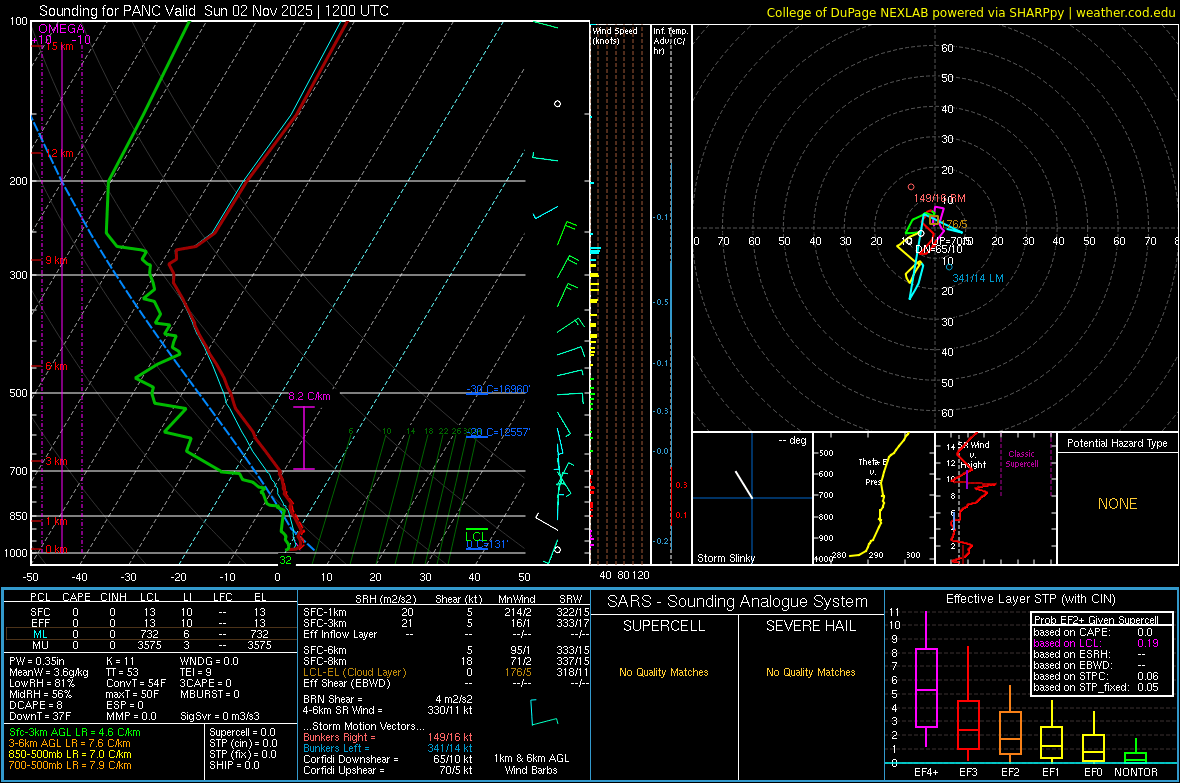This screenshot has width=1180, height=783.
Task: Click the '-20 C=12557' height label
Action: coord(498,432)
